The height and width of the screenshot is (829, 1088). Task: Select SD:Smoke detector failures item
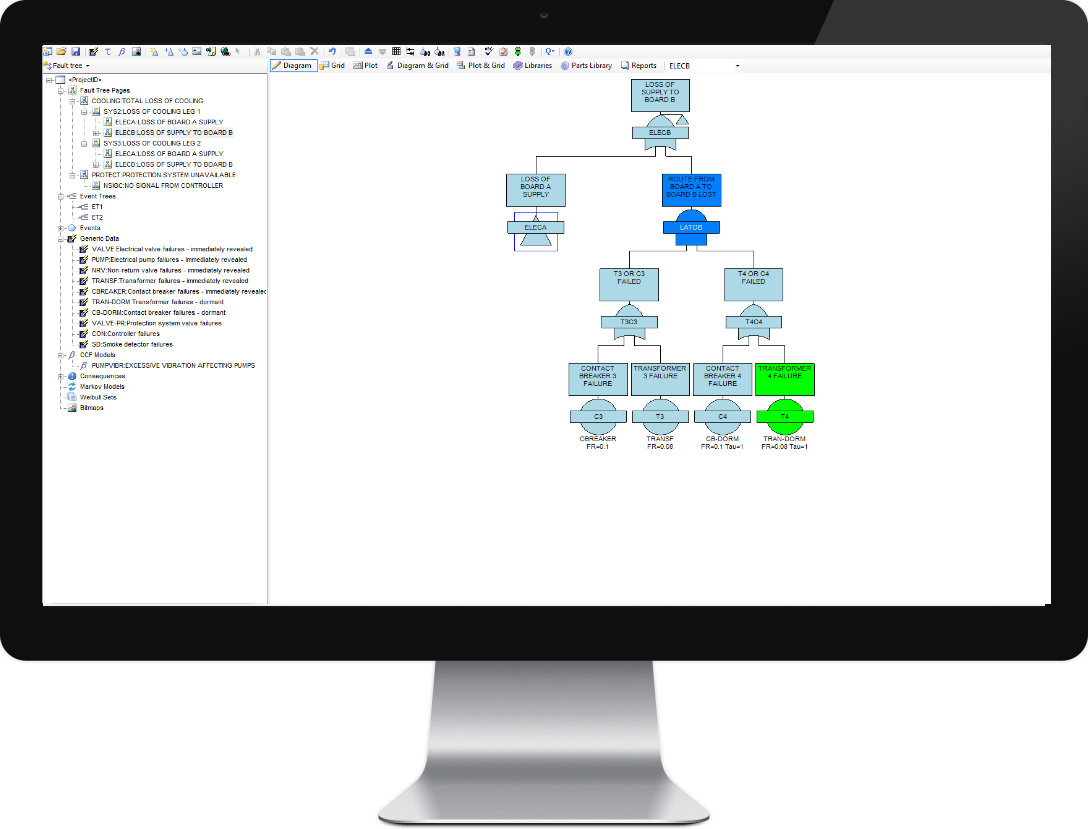pyautogui.click(x=132, y=344)
